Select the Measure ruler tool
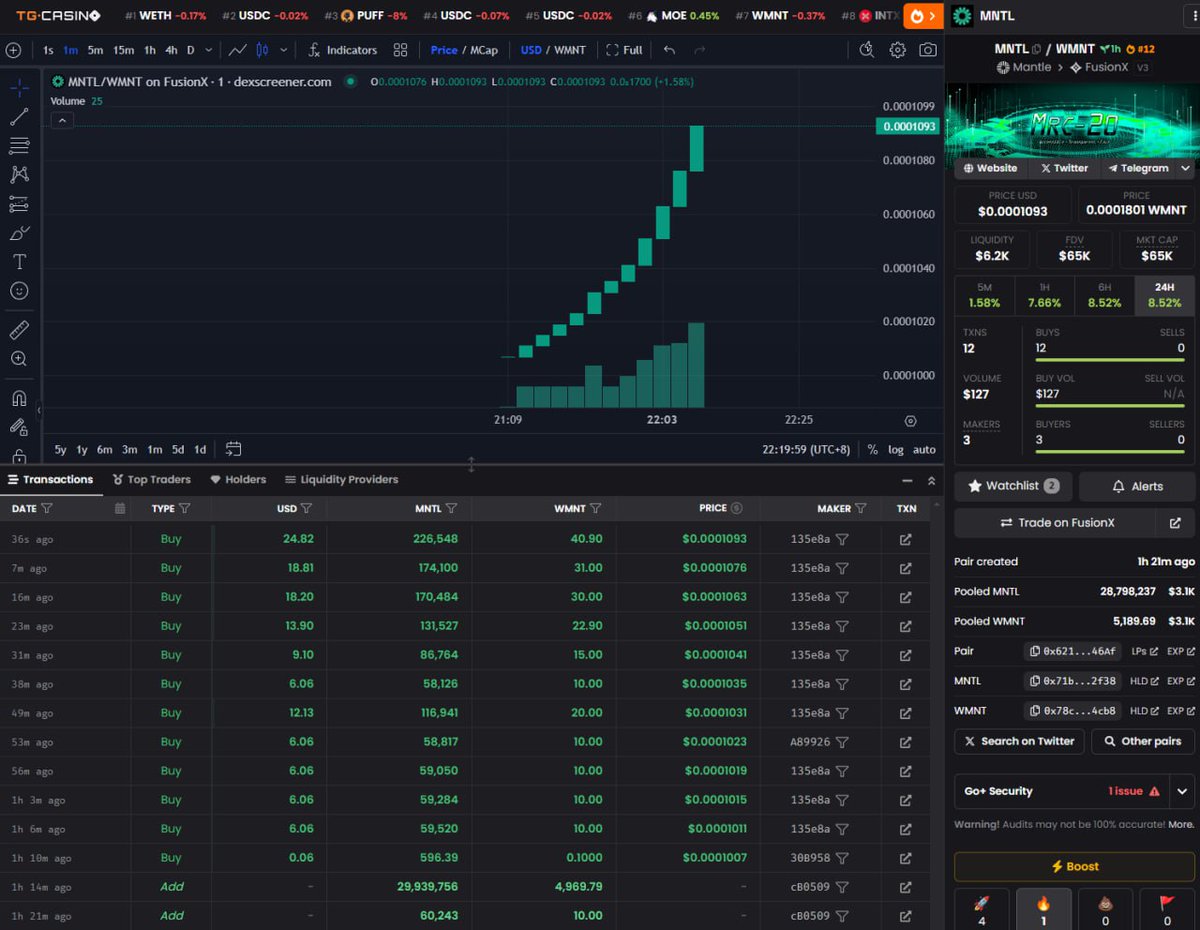The width and height of the screenshot is (1200, 930). pyautogui.click(x=20, y=329)
